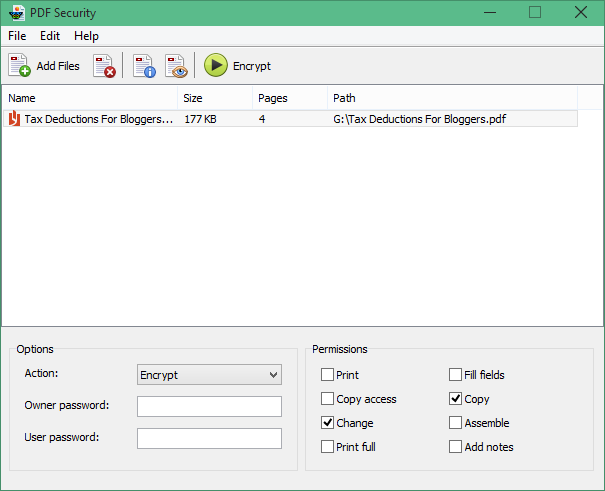The width and height of the screenshot is (605, 491).
Task: Enable the Add notes checkbox
Action: point(456,447)
